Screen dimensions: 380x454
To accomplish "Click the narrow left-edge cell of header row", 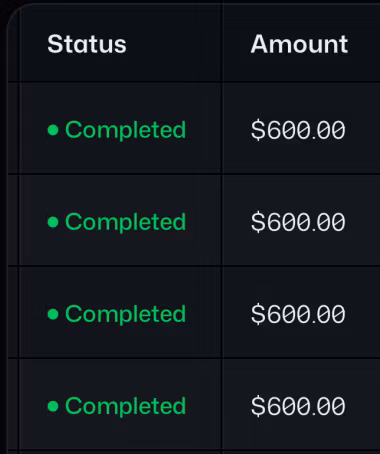I will click(13, 42).
